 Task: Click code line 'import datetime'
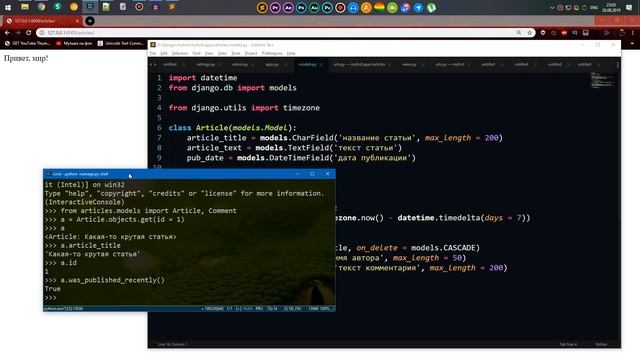203,78
